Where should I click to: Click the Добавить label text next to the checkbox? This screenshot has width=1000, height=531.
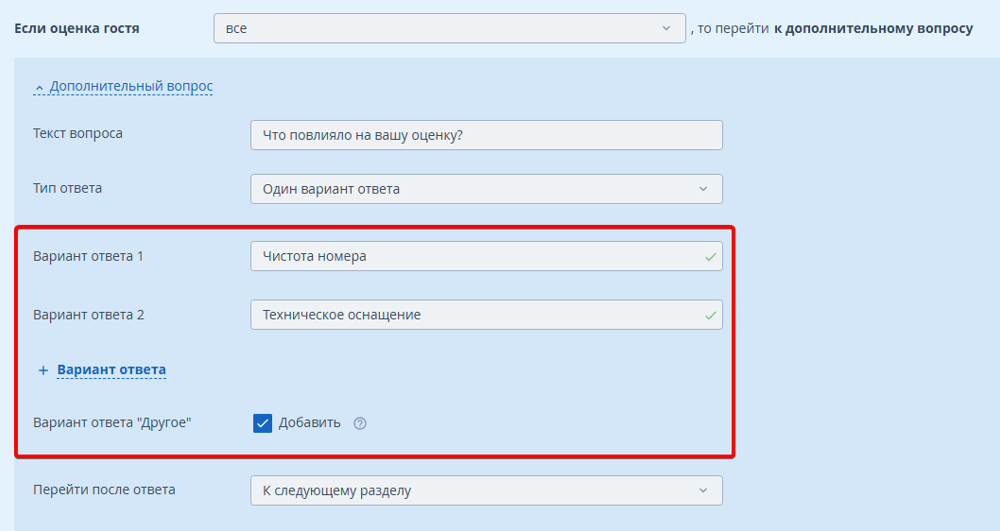(x=309, y=423)
